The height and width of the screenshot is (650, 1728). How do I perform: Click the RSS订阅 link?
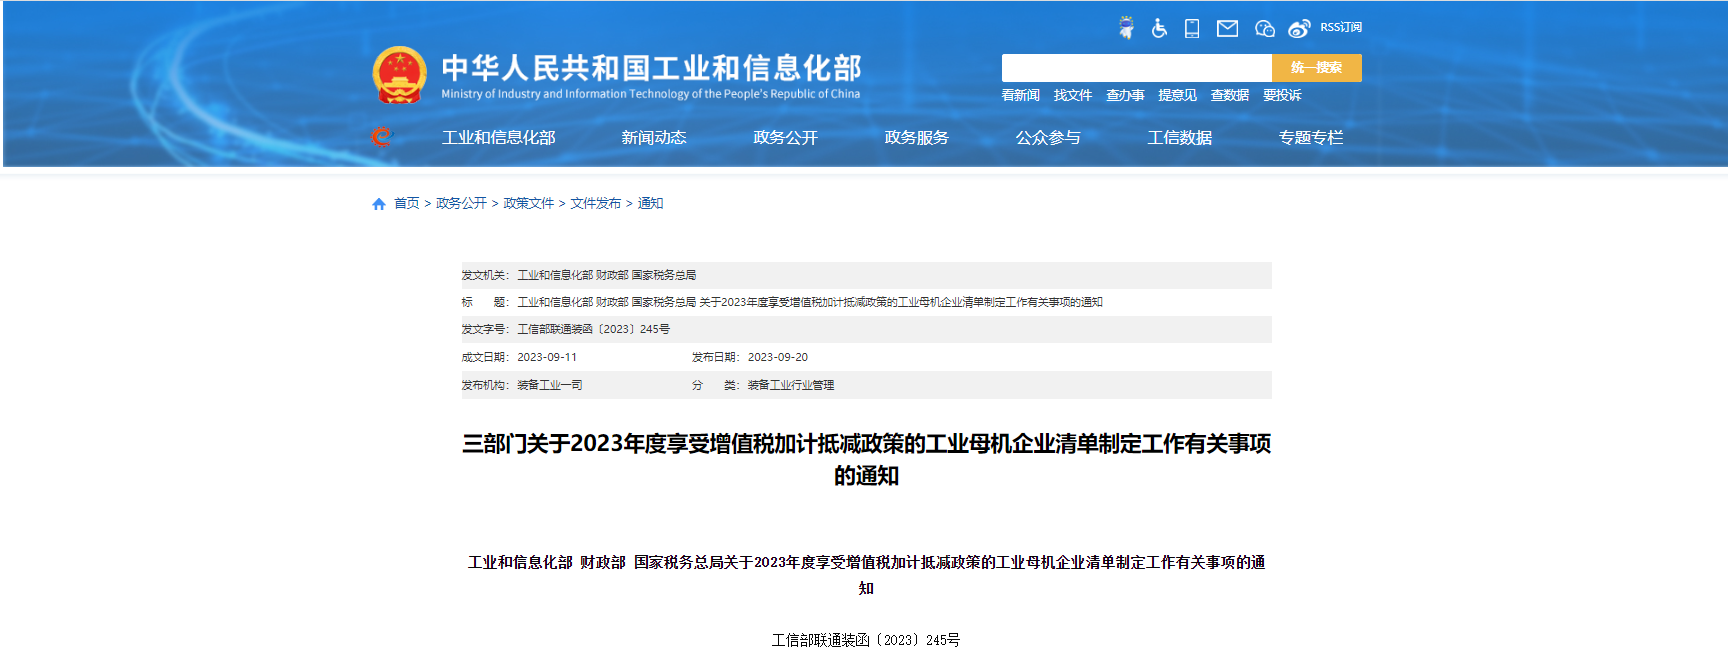click(x=1340, y=27)
